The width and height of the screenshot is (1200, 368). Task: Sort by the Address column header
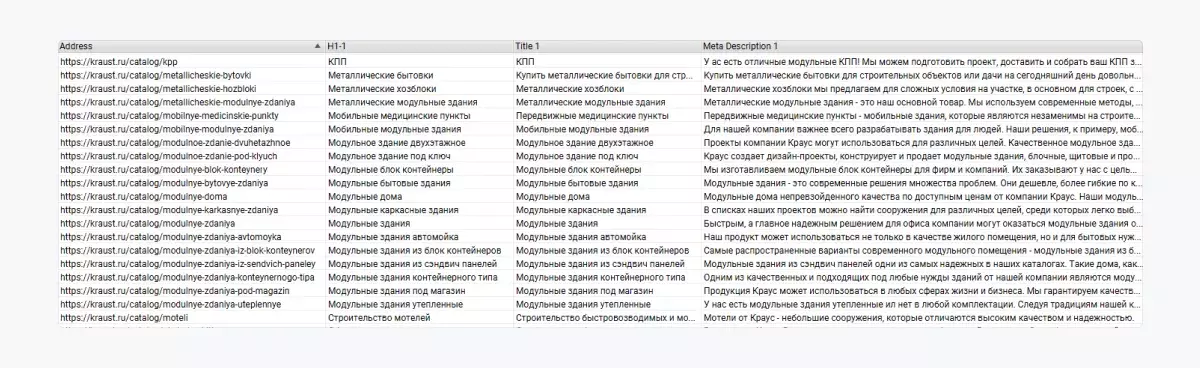[x=191, y=47]
